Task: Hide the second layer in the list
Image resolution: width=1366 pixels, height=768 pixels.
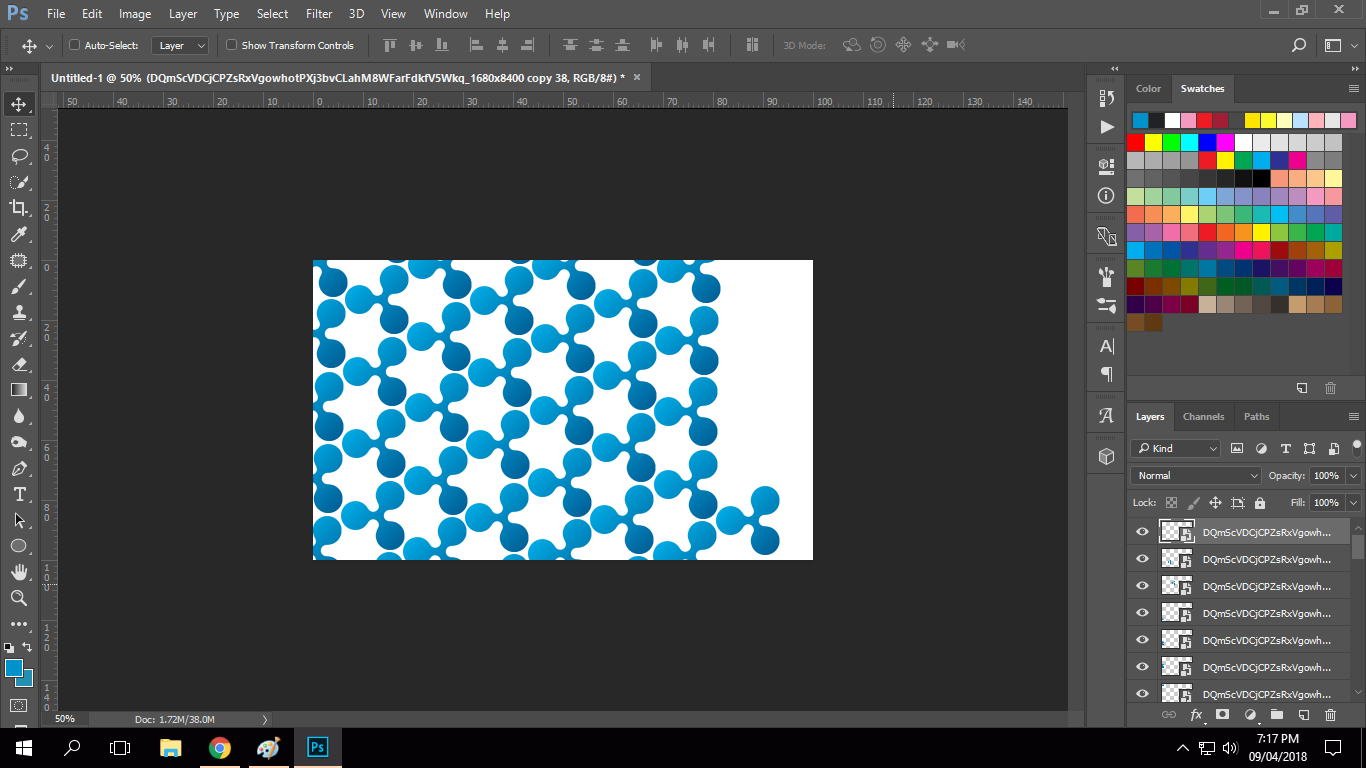Action: pyautogui.click(x=1142, y=559)
